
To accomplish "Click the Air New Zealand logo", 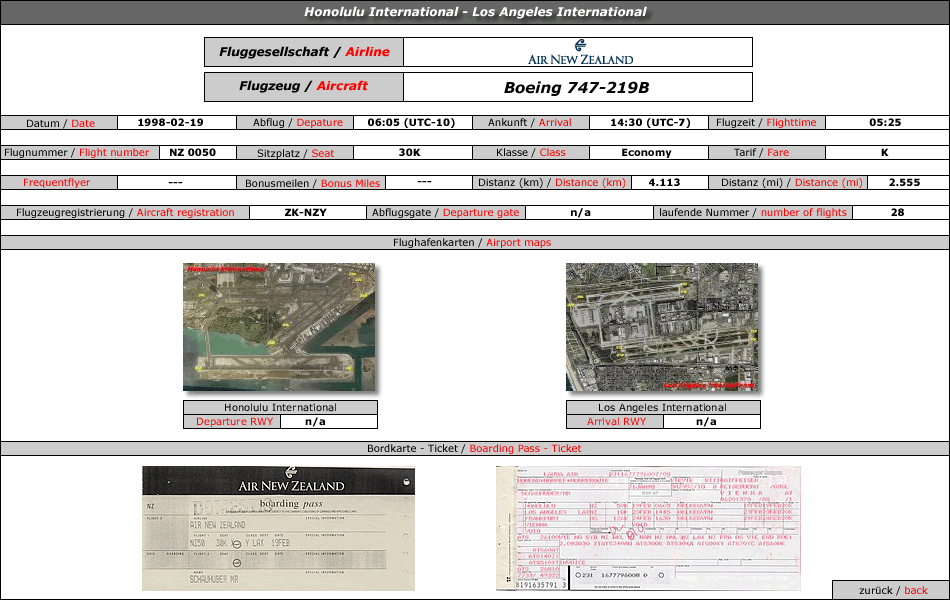I will click(x=580, y=52).
